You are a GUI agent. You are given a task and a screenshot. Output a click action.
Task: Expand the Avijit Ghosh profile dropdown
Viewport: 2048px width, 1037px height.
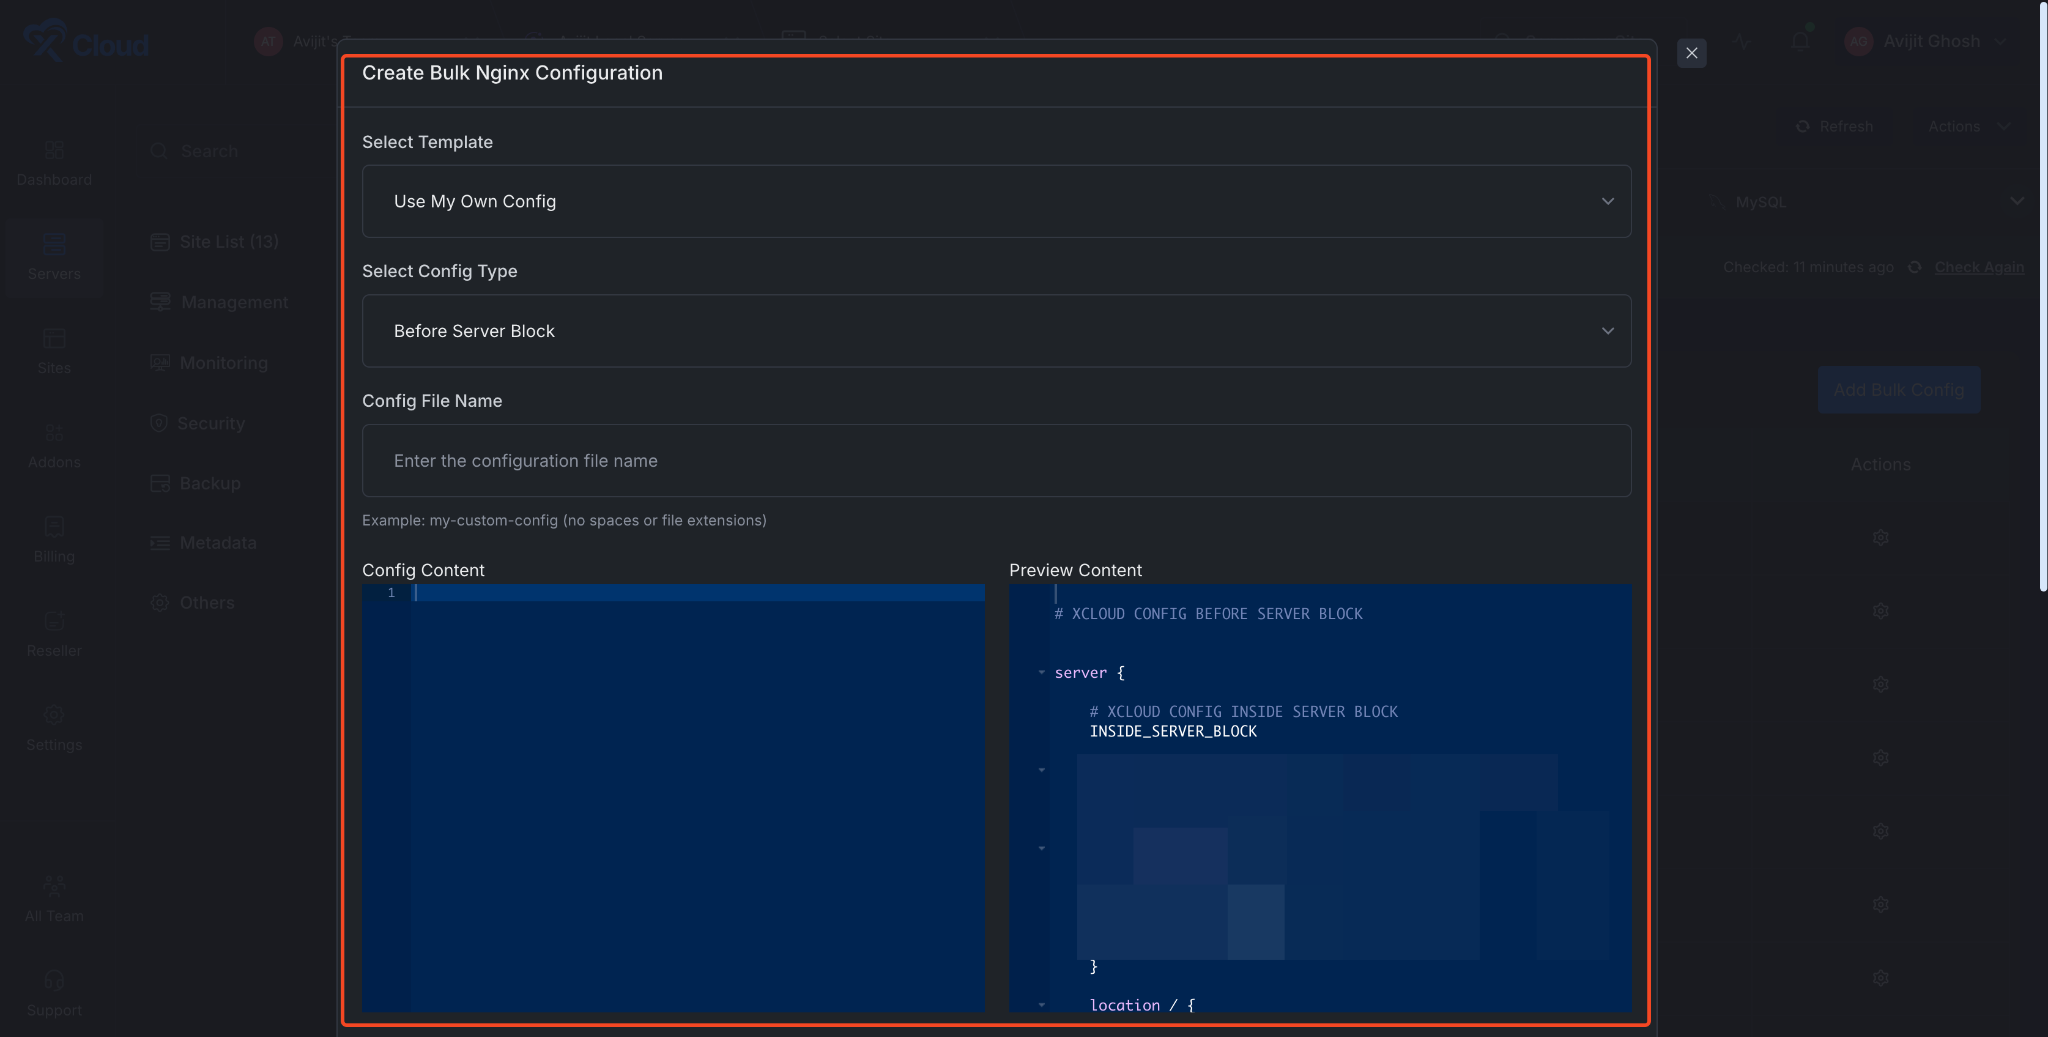click(x=1926, y=42)
